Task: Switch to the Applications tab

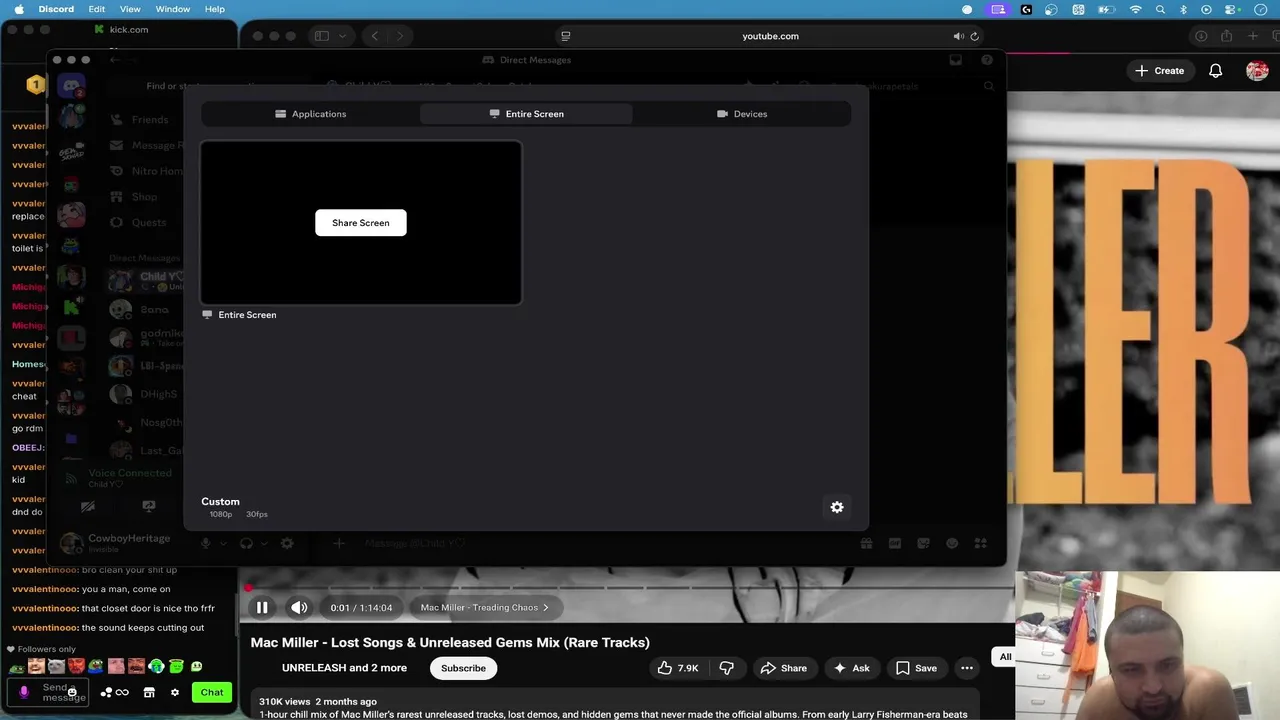Action: (x=311, y=114)
